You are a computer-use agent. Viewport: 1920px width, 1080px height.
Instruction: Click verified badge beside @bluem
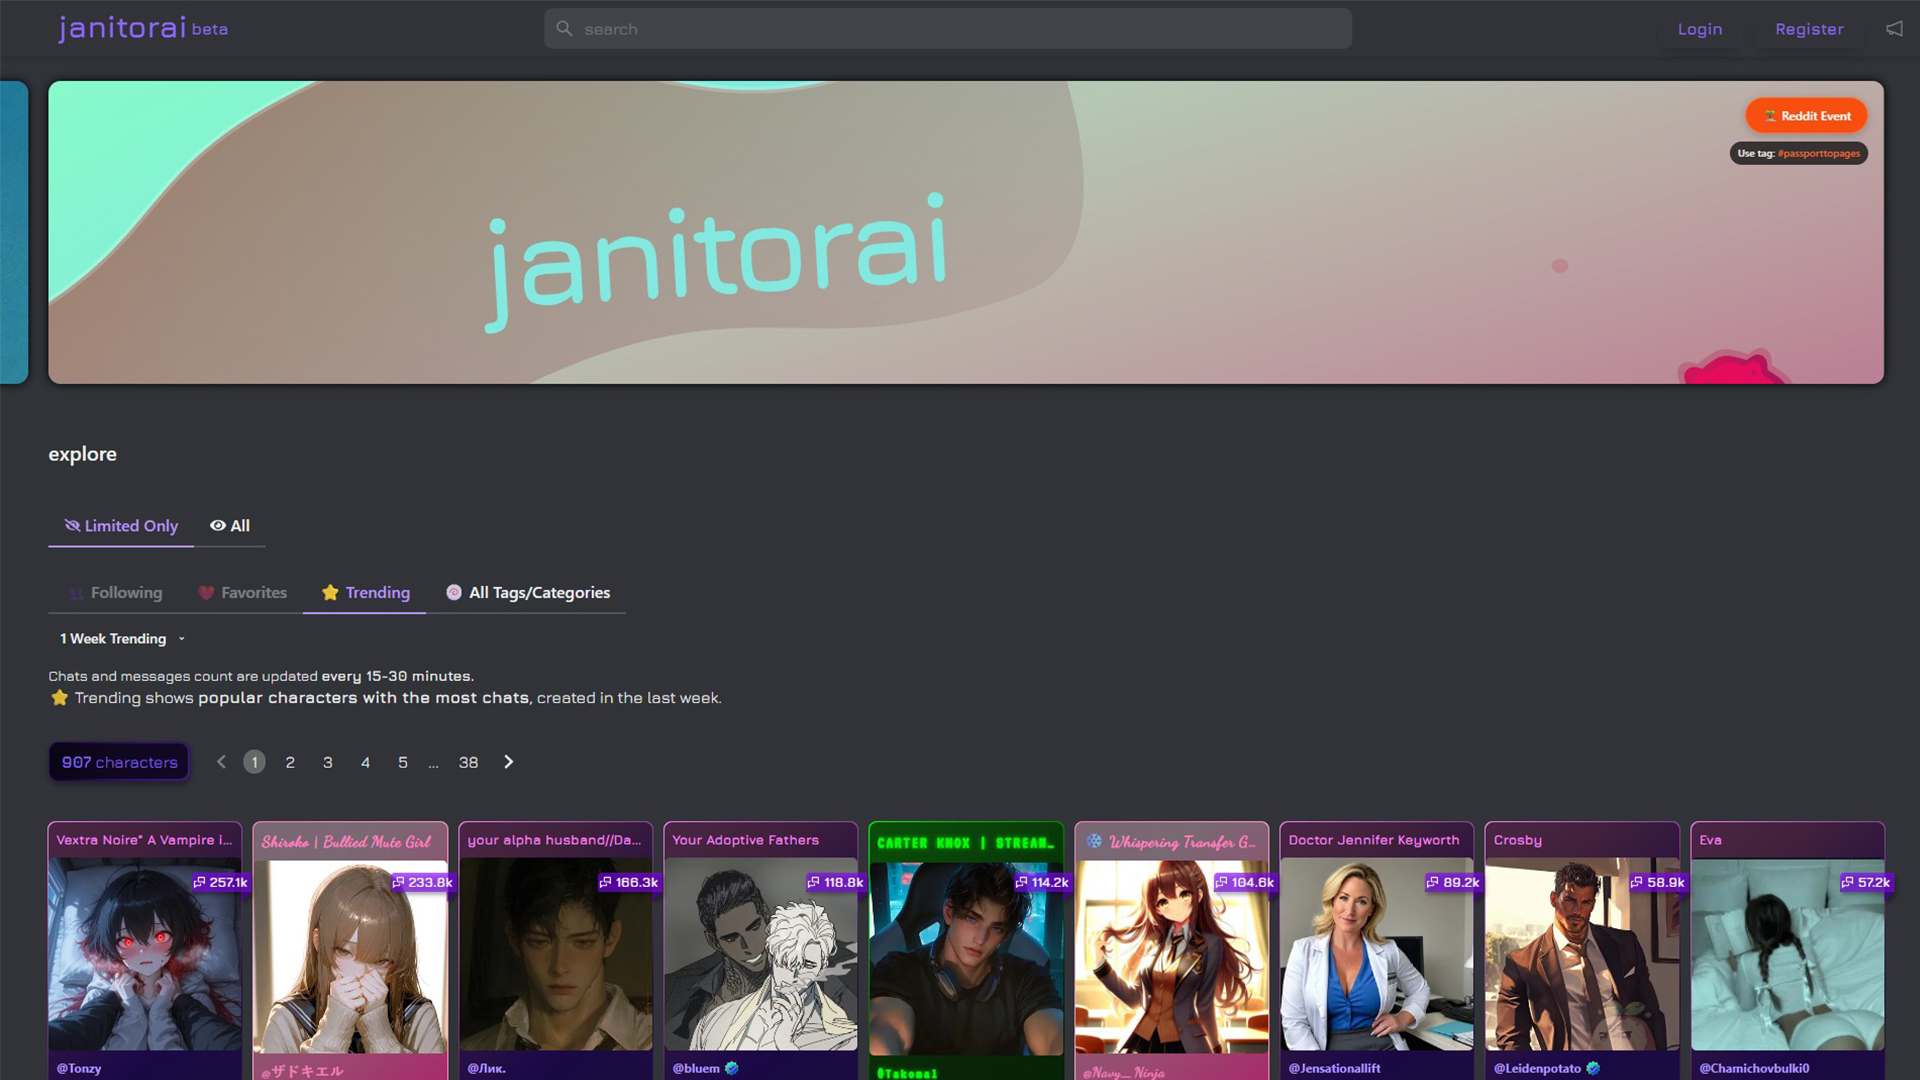click(731, 1068)
